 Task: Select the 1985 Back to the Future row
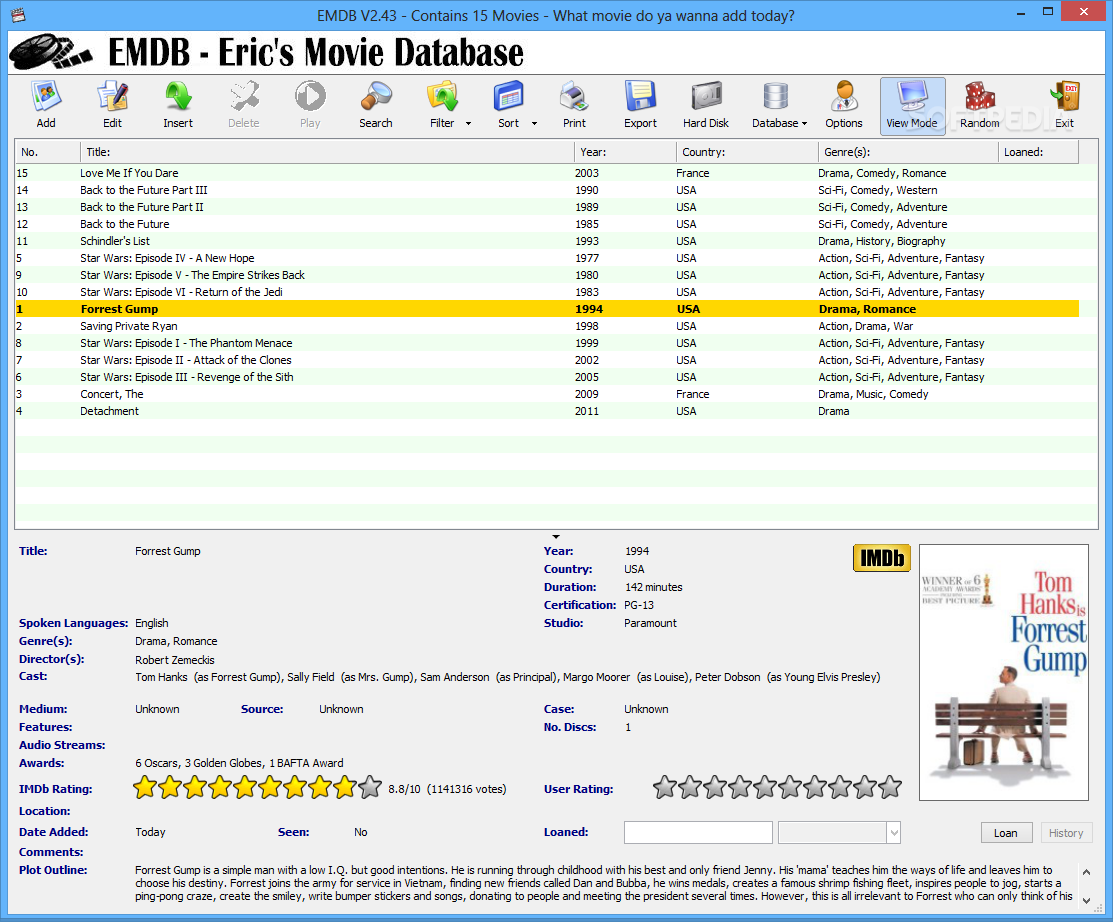tap(547, 224)
